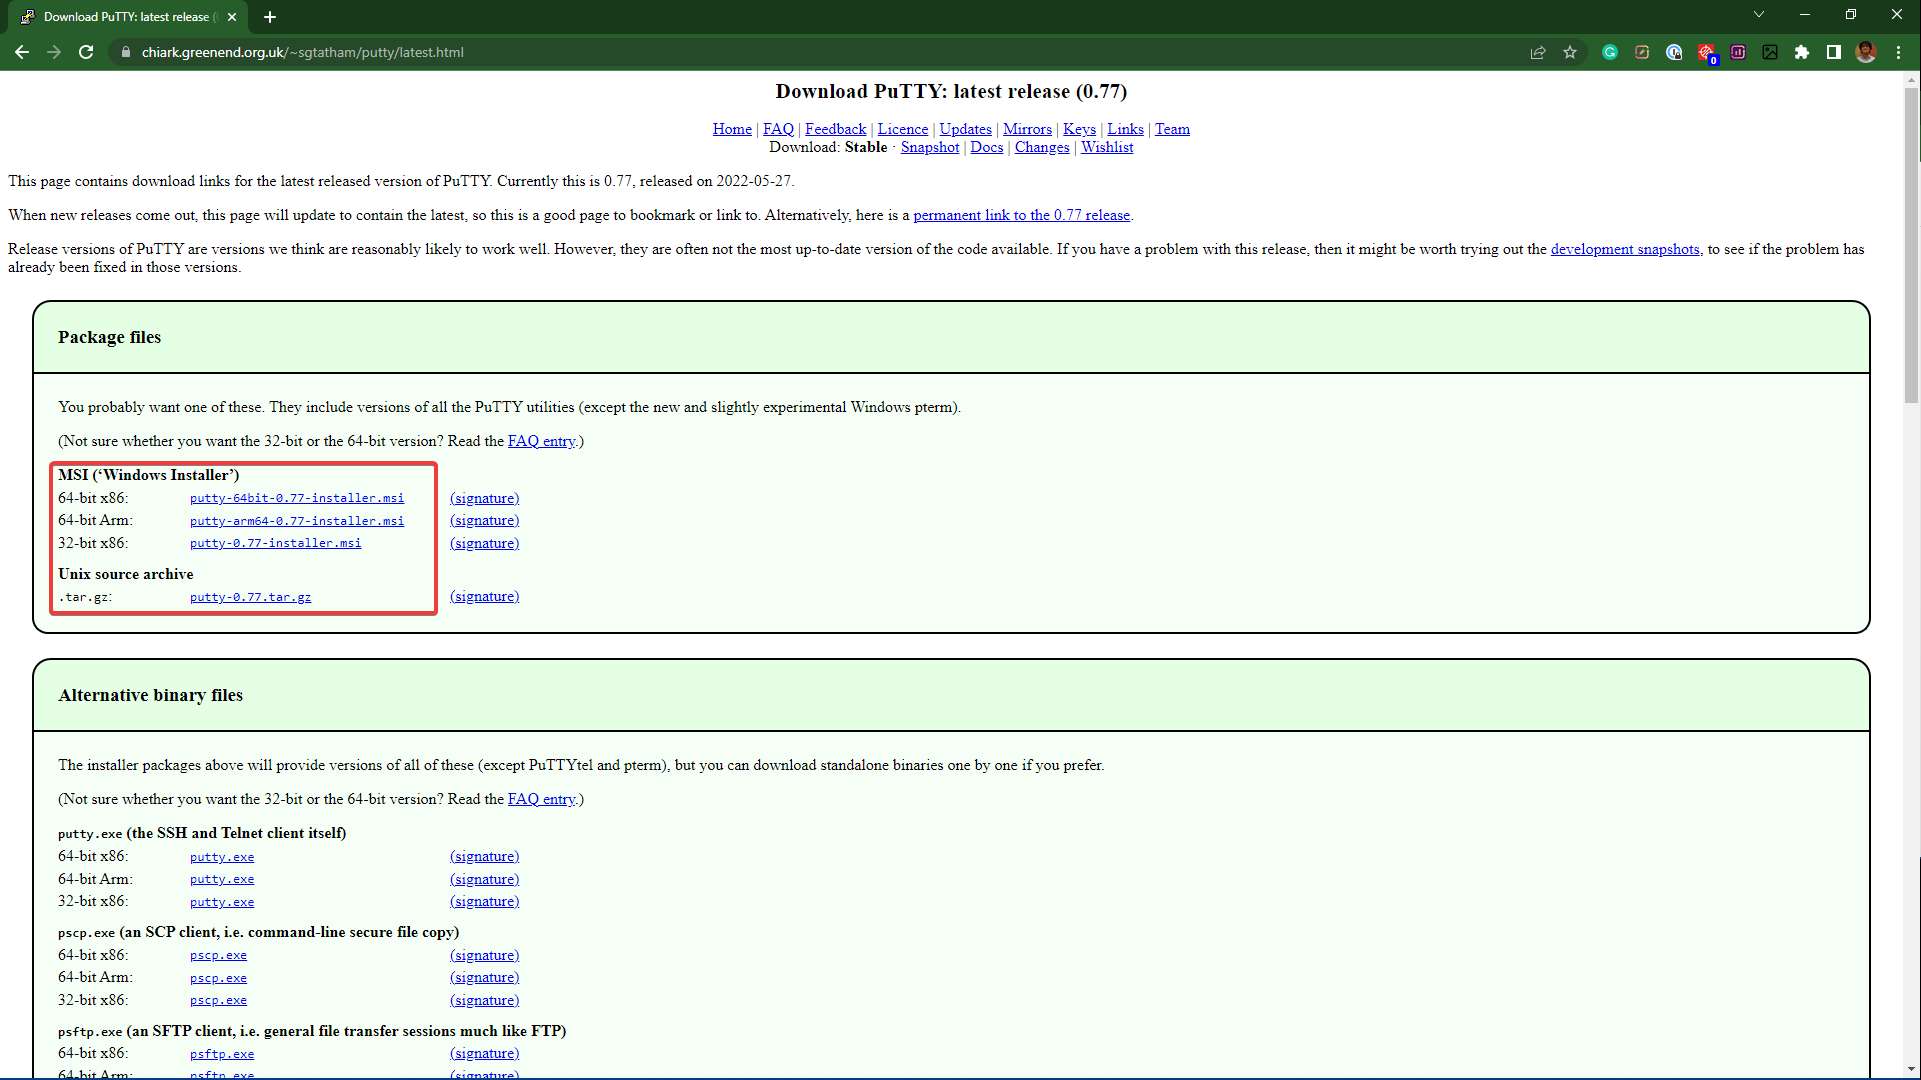Reload the PuTTY download page

tap(86, 52)
